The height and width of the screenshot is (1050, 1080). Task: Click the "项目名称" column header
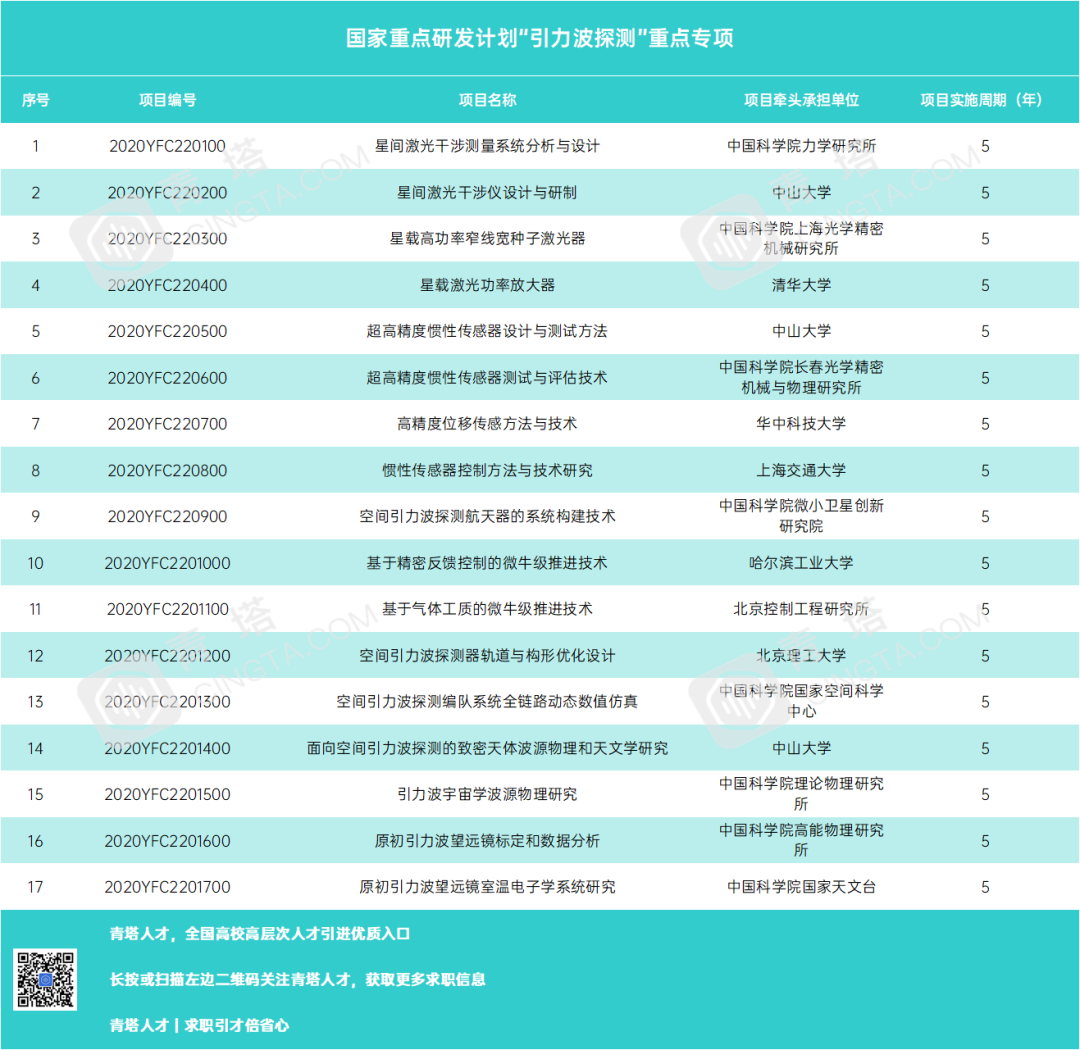[x=487, y=100]
